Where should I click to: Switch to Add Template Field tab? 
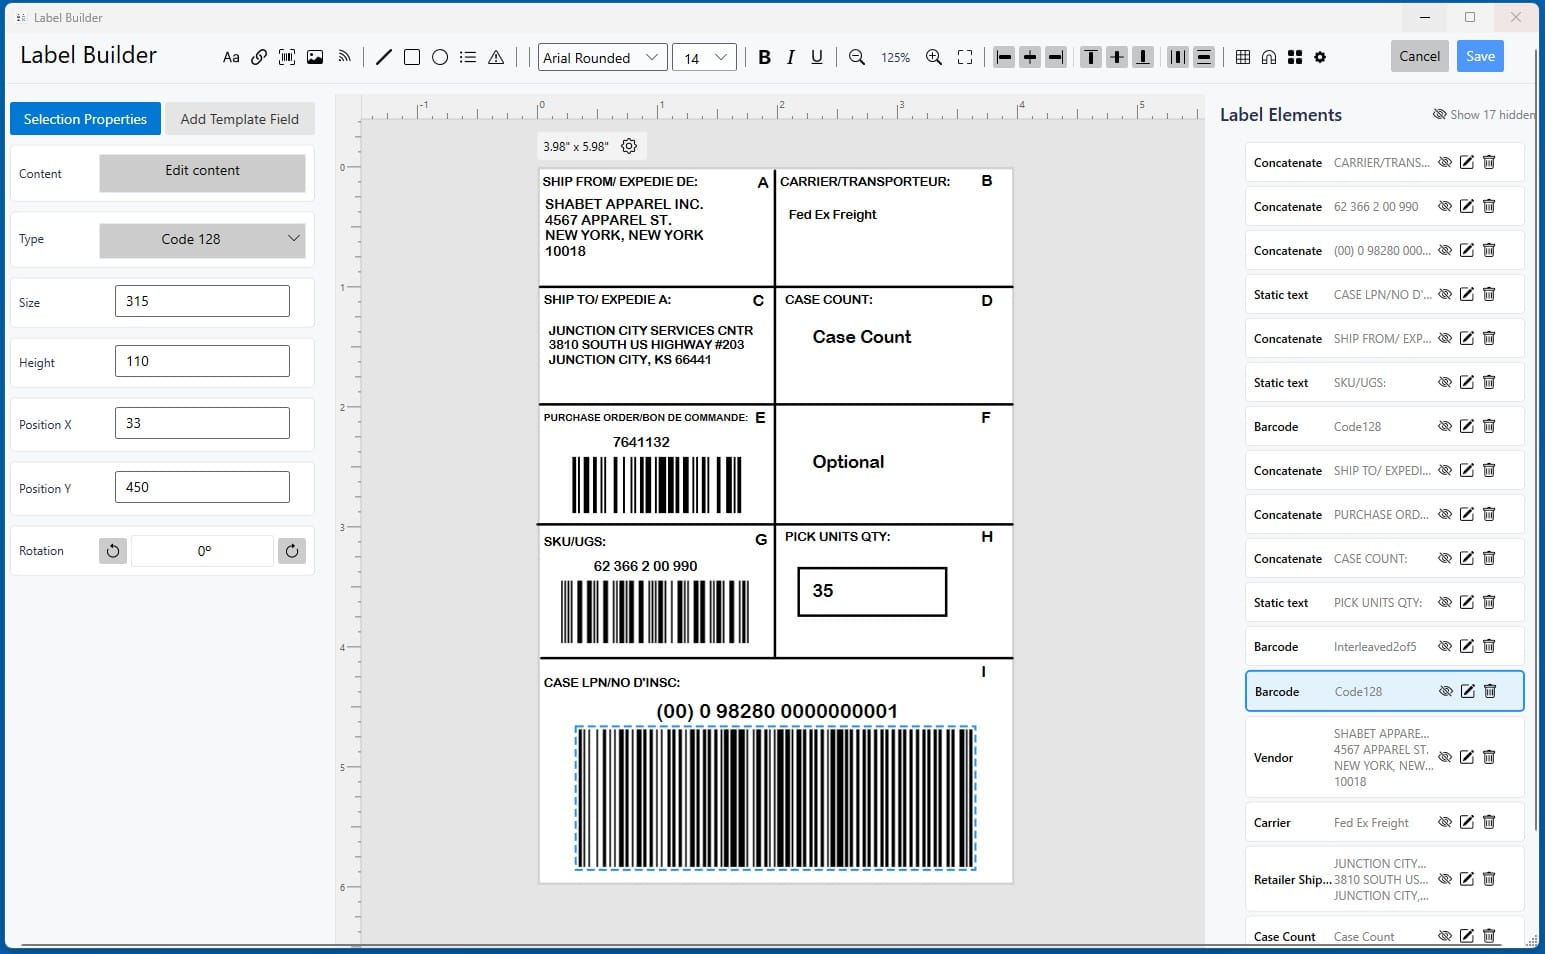coord(239,119)
